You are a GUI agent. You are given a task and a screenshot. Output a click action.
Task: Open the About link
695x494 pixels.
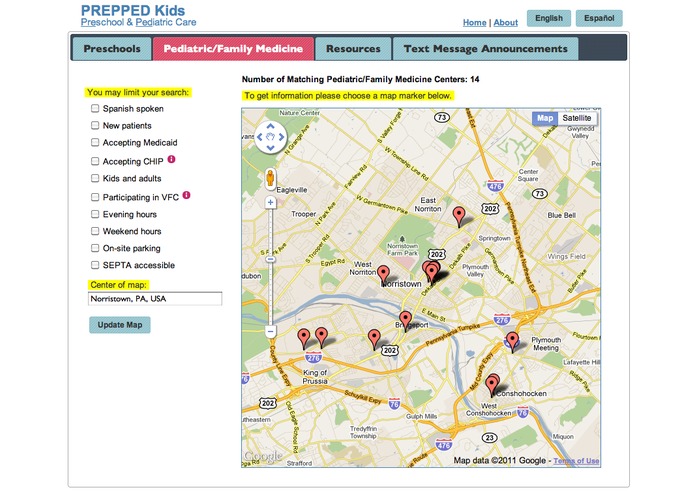pos(506,23)
